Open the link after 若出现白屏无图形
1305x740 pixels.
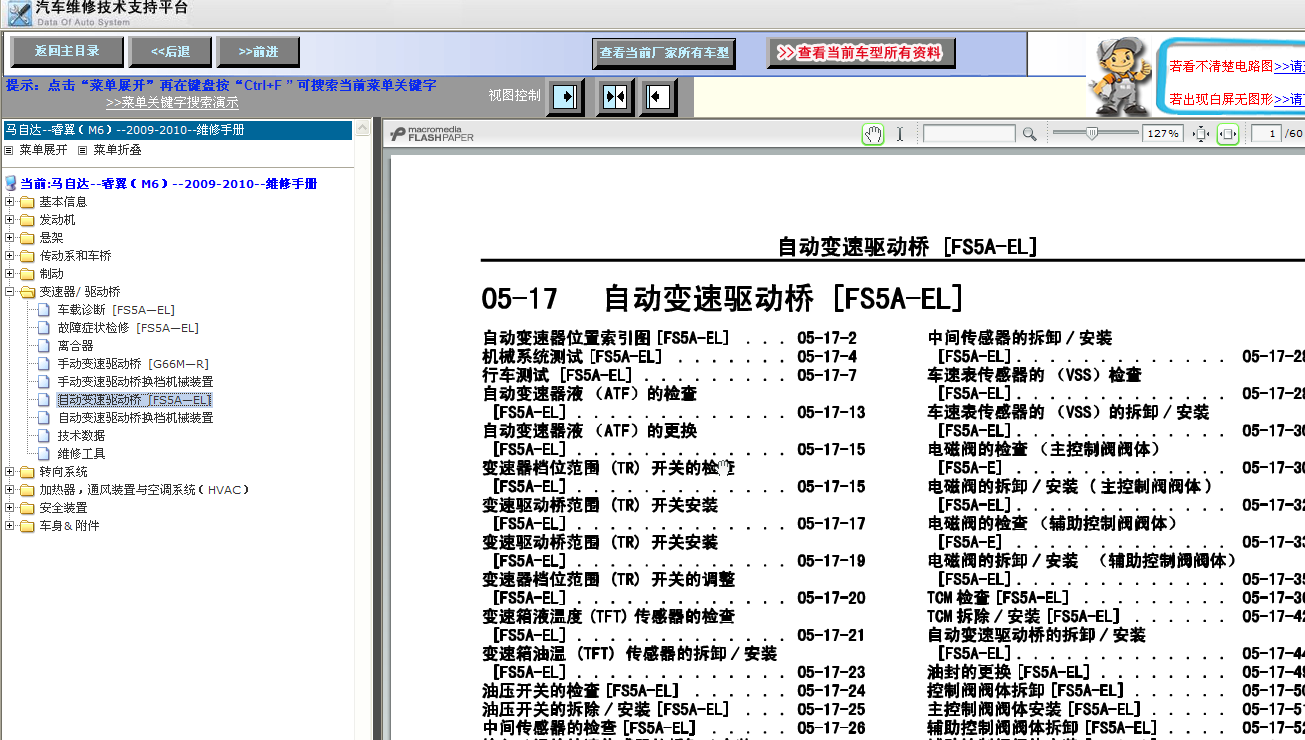(1289, 99)
